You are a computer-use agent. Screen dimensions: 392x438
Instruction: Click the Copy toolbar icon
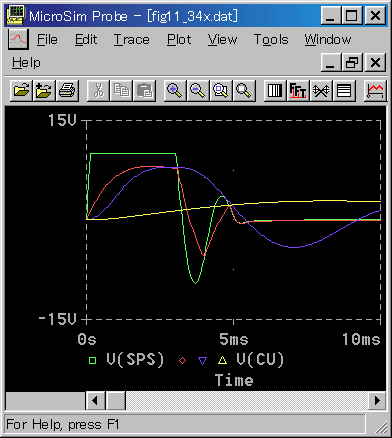121,90
